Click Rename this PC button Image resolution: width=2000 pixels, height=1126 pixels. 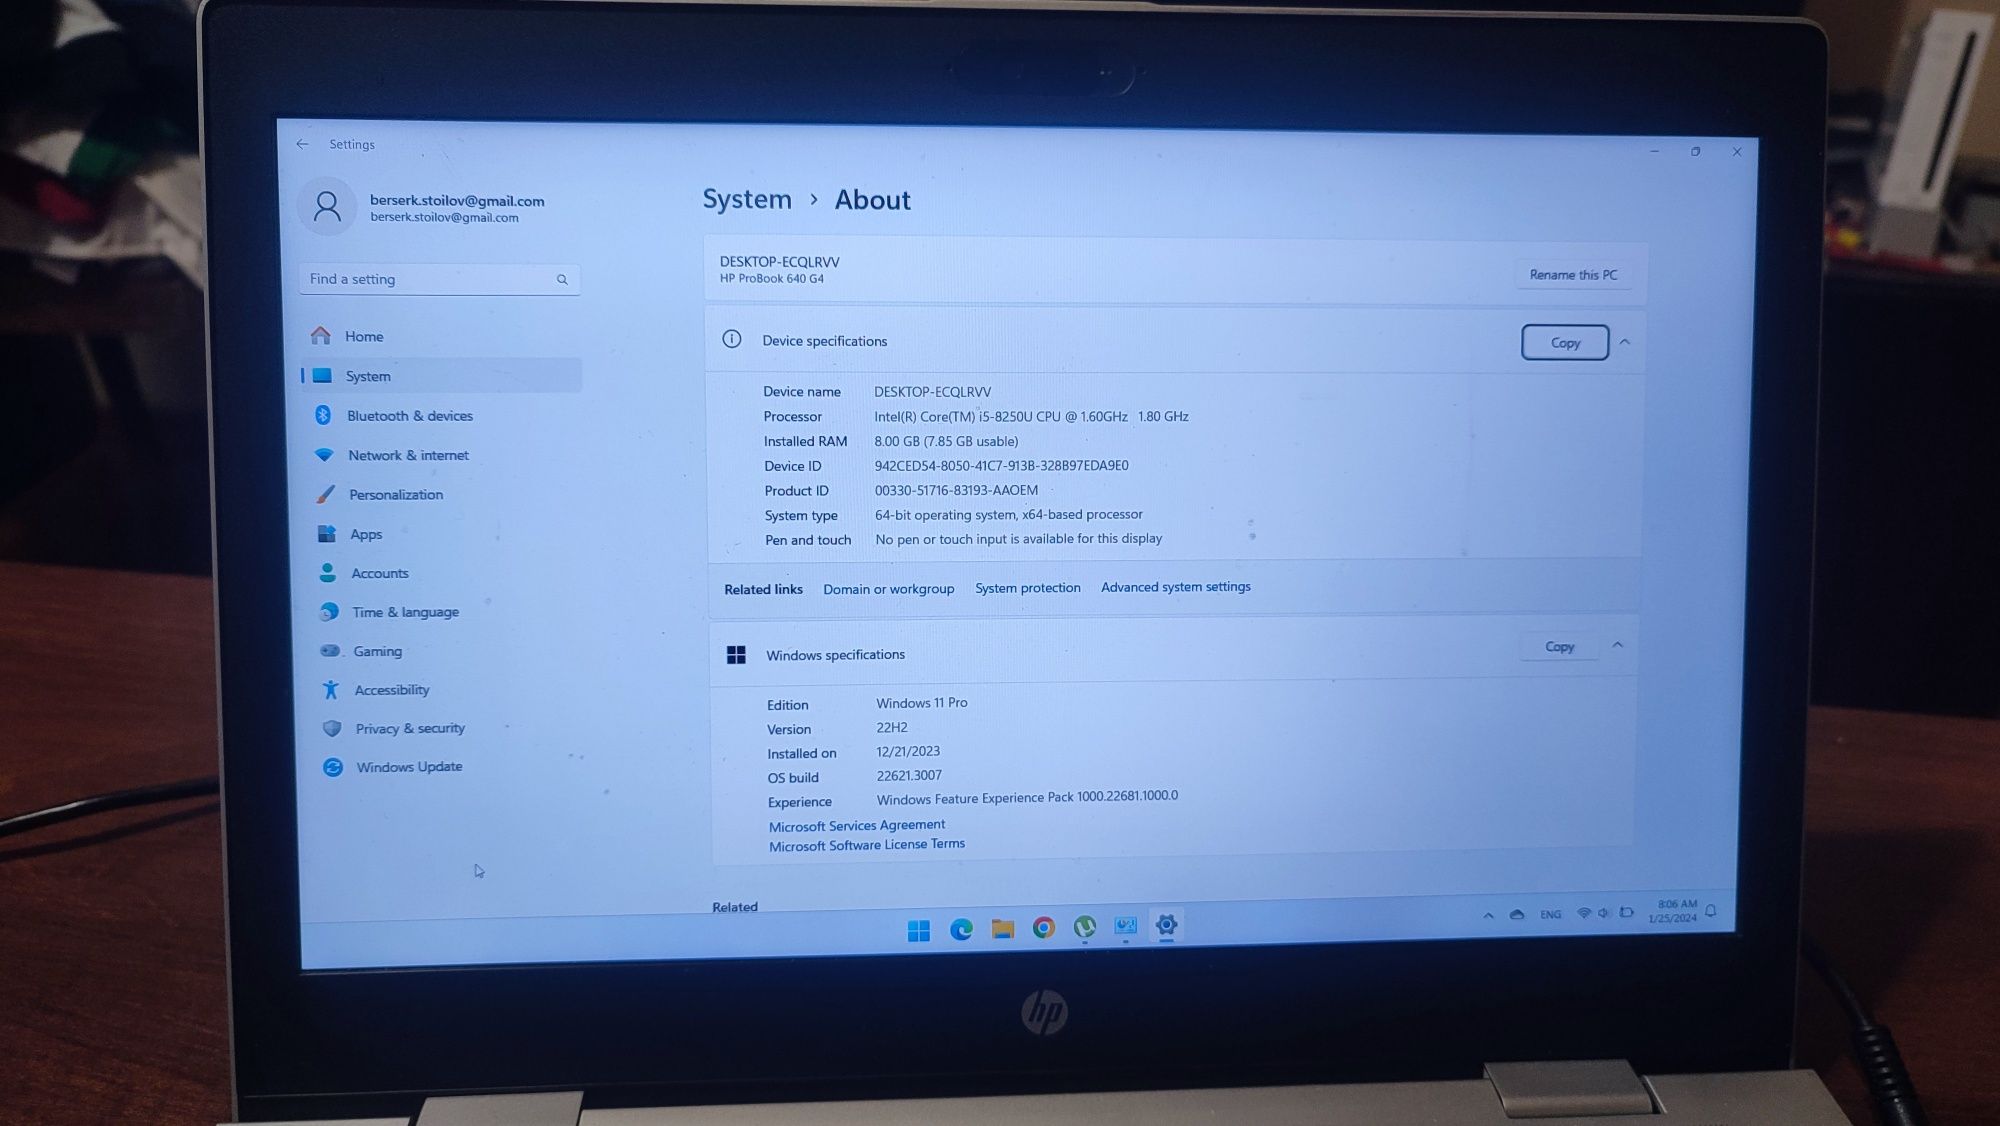pos(1573,273)
